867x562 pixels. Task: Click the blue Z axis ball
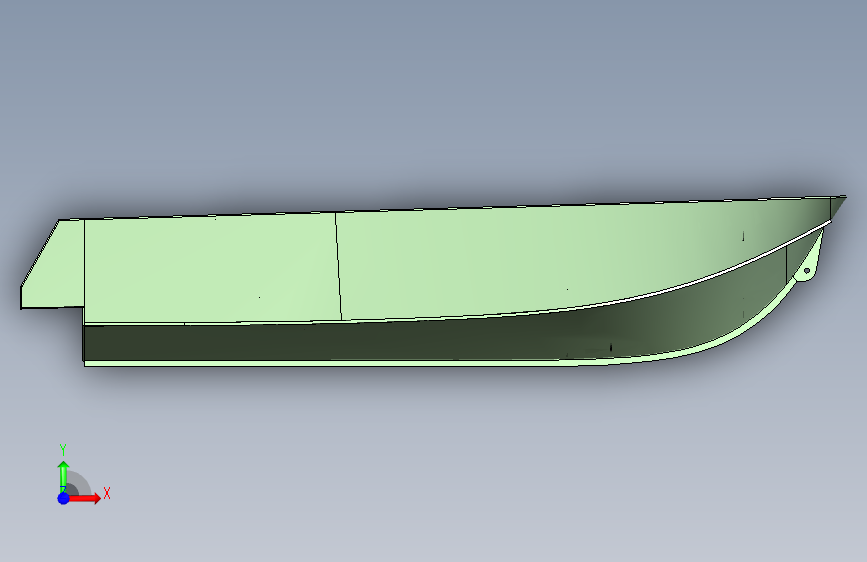(x=64, y=498)
